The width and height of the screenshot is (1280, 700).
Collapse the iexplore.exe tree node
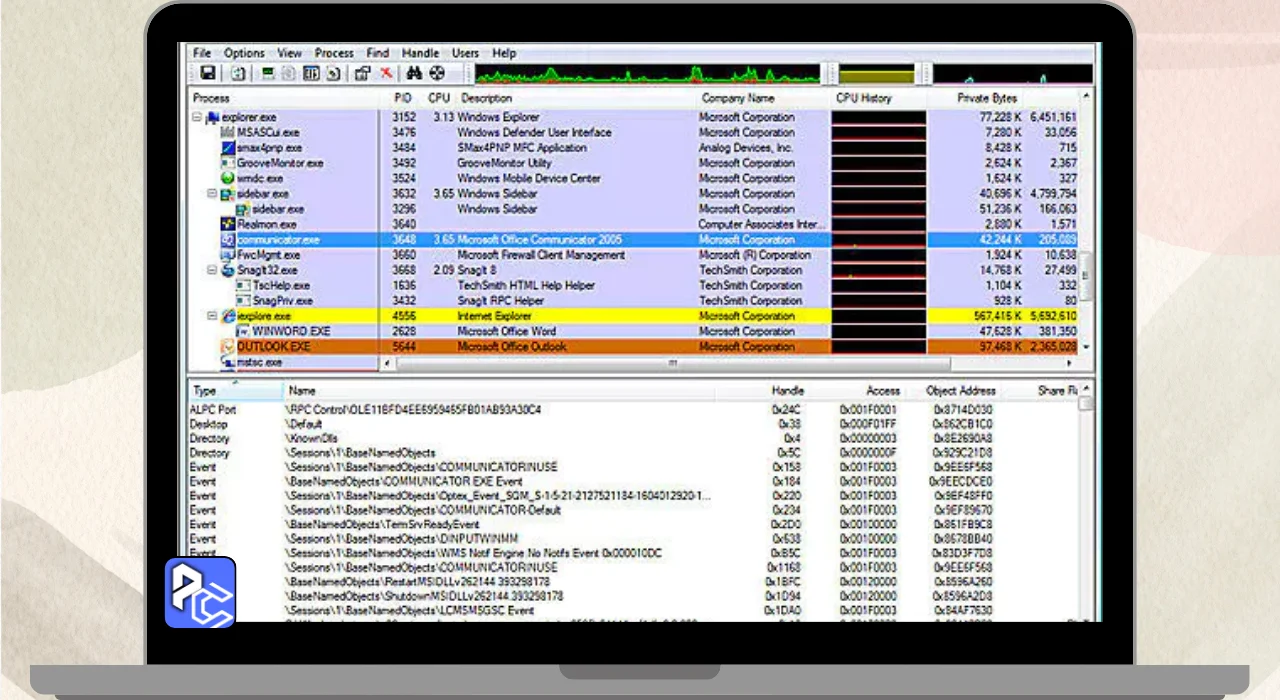(x=212, y=316)
